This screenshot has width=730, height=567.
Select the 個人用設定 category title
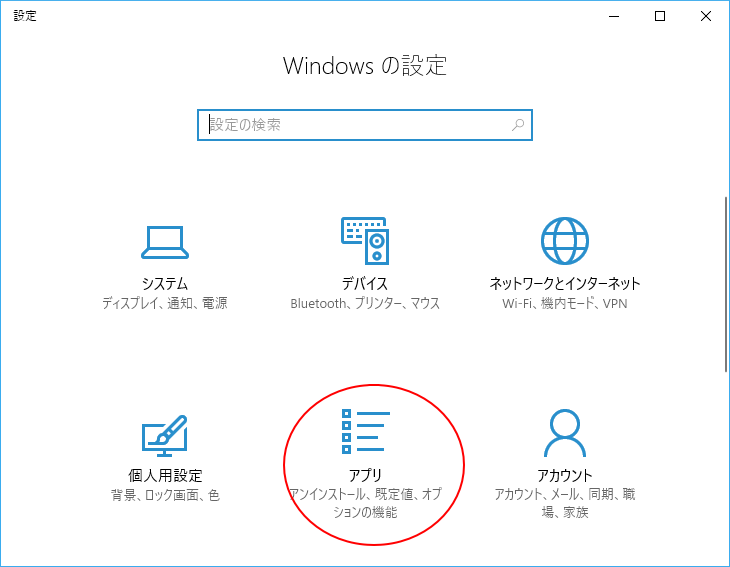pos(165,475)
